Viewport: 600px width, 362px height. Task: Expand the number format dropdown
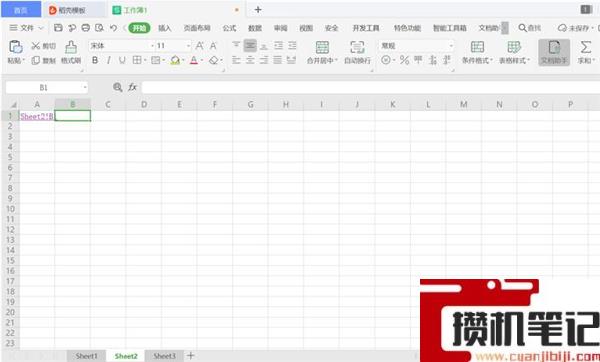pyautogui.click(x=451, y=46)
